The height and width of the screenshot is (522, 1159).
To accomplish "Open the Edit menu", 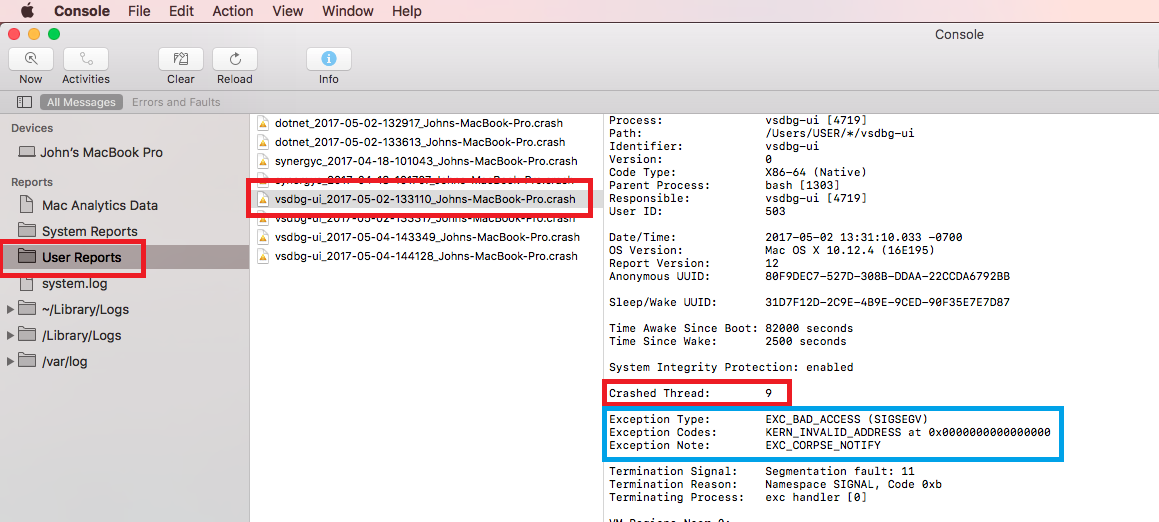I will (181, 11).
